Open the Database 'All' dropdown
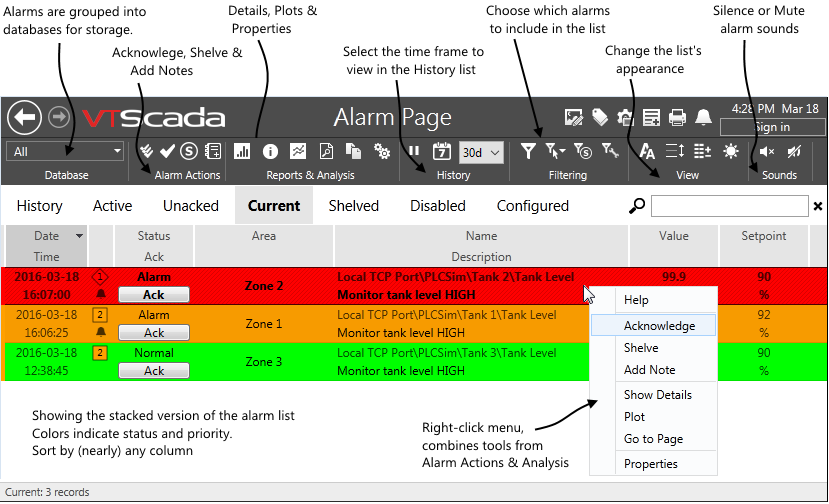The height and width of the screenshot is (504, 829). coord(65,151)
